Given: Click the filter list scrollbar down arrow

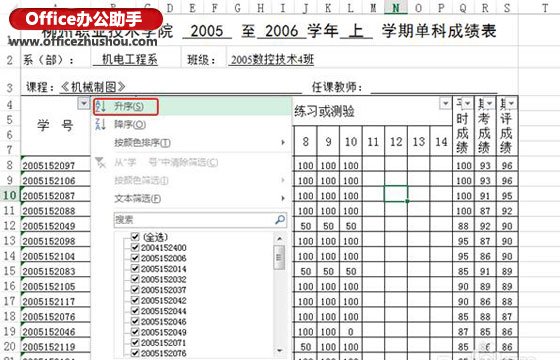Looking at the screenshot, I should pyautogui.click(x=279, y=350).
